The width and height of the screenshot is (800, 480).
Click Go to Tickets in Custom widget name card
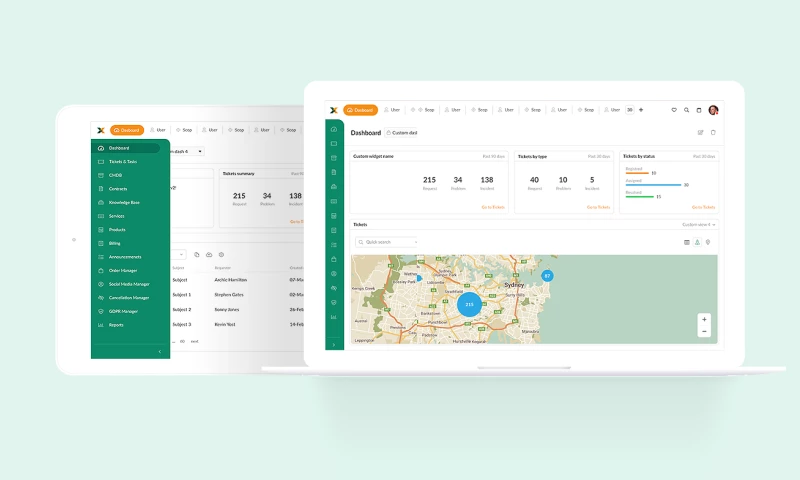coord(493,207)
